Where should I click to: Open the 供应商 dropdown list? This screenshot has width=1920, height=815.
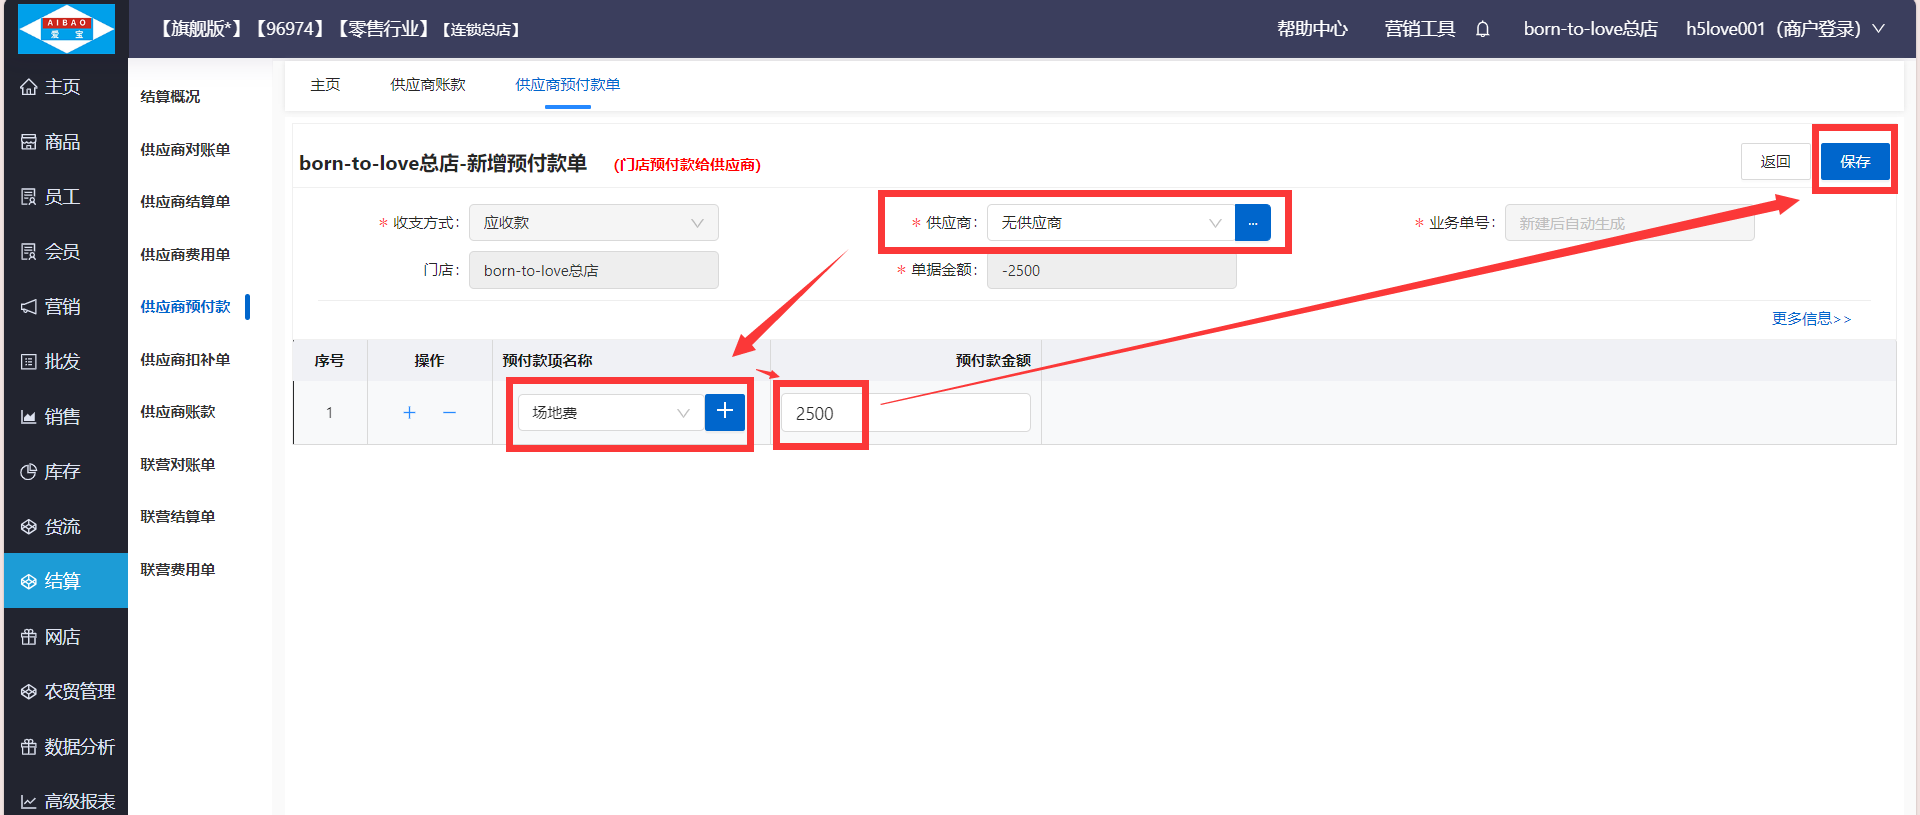1110,222
